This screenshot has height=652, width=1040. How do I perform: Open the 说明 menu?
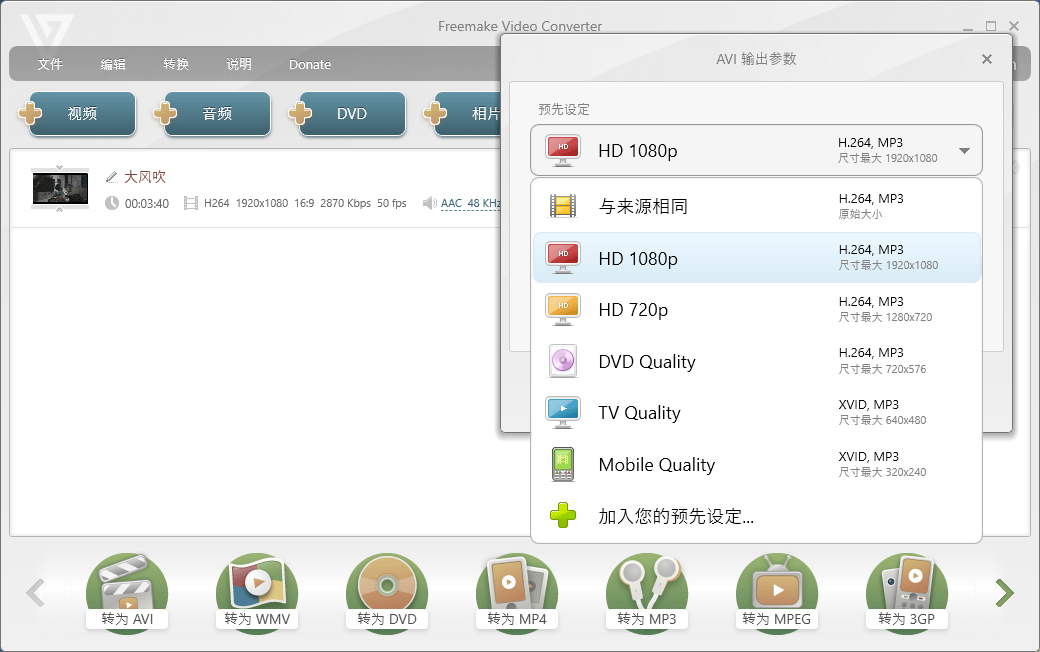tap(239, 64)
